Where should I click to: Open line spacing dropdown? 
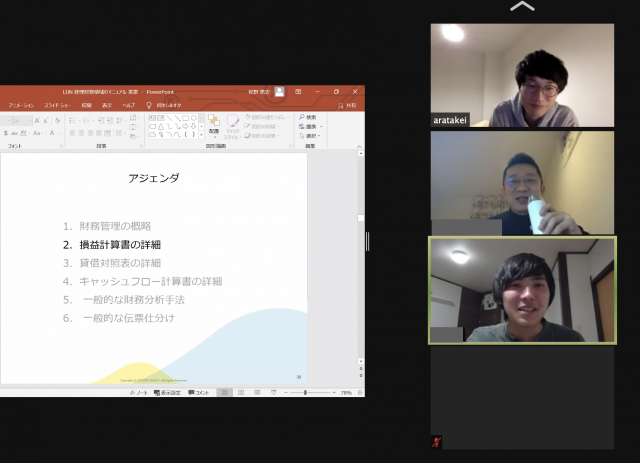[x=121, y=120]
